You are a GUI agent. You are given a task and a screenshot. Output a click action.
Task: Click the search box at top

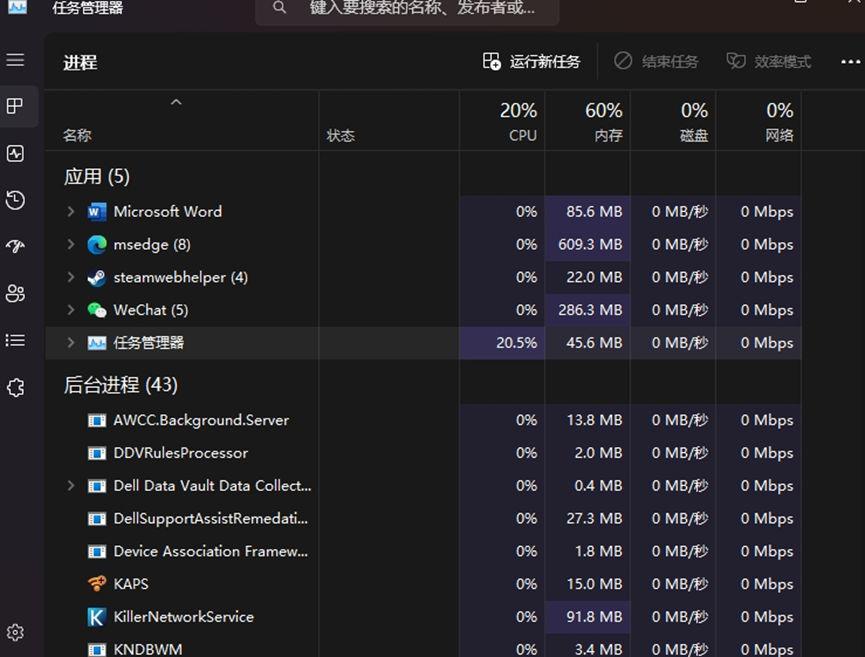coord(400,8)
